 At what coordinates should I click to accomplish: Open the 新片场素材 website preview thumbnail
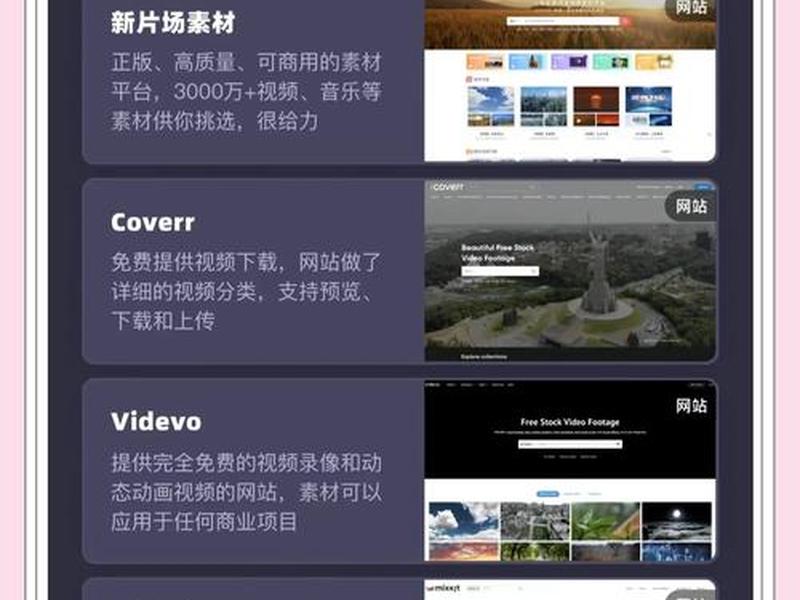pos(570,81)
